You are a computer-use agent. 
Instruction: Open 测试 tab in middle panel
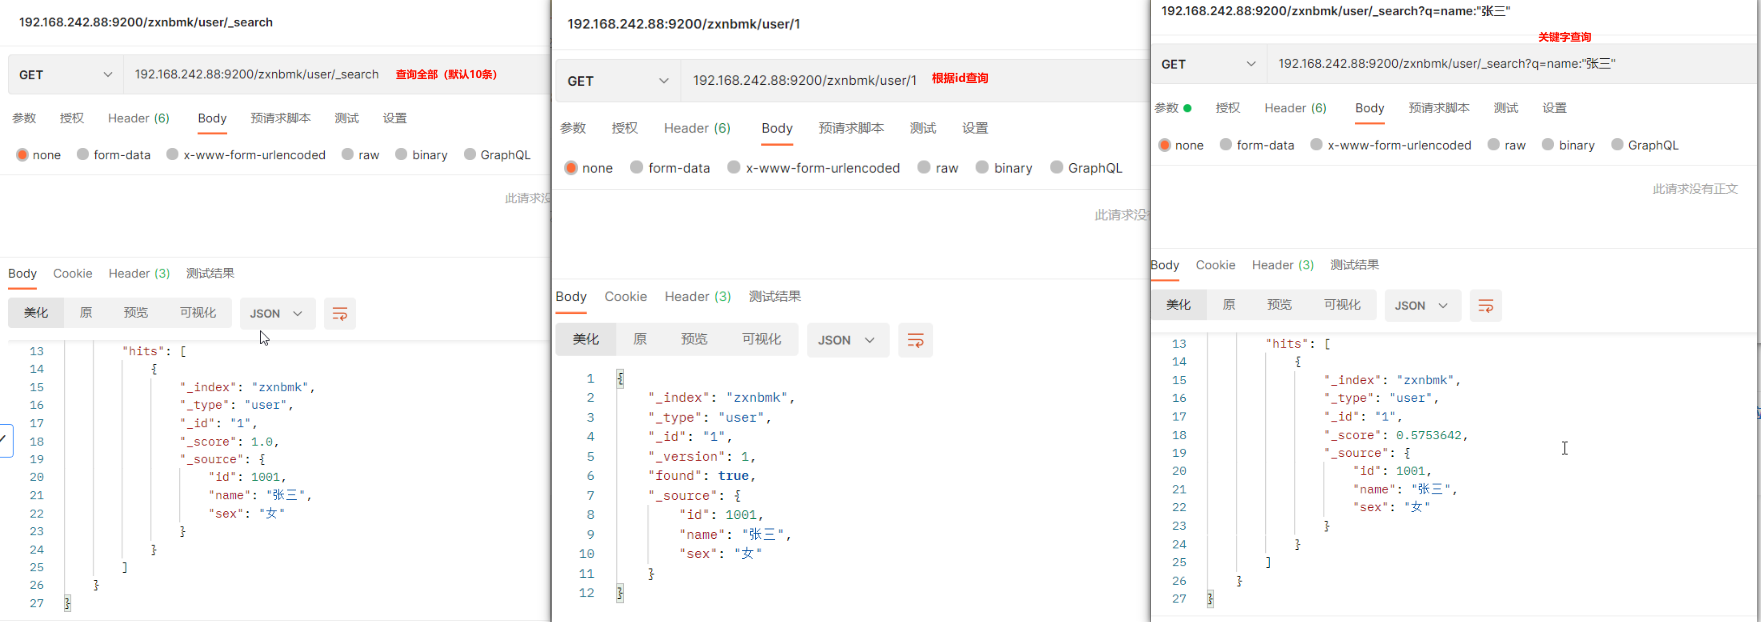[923, 128]
